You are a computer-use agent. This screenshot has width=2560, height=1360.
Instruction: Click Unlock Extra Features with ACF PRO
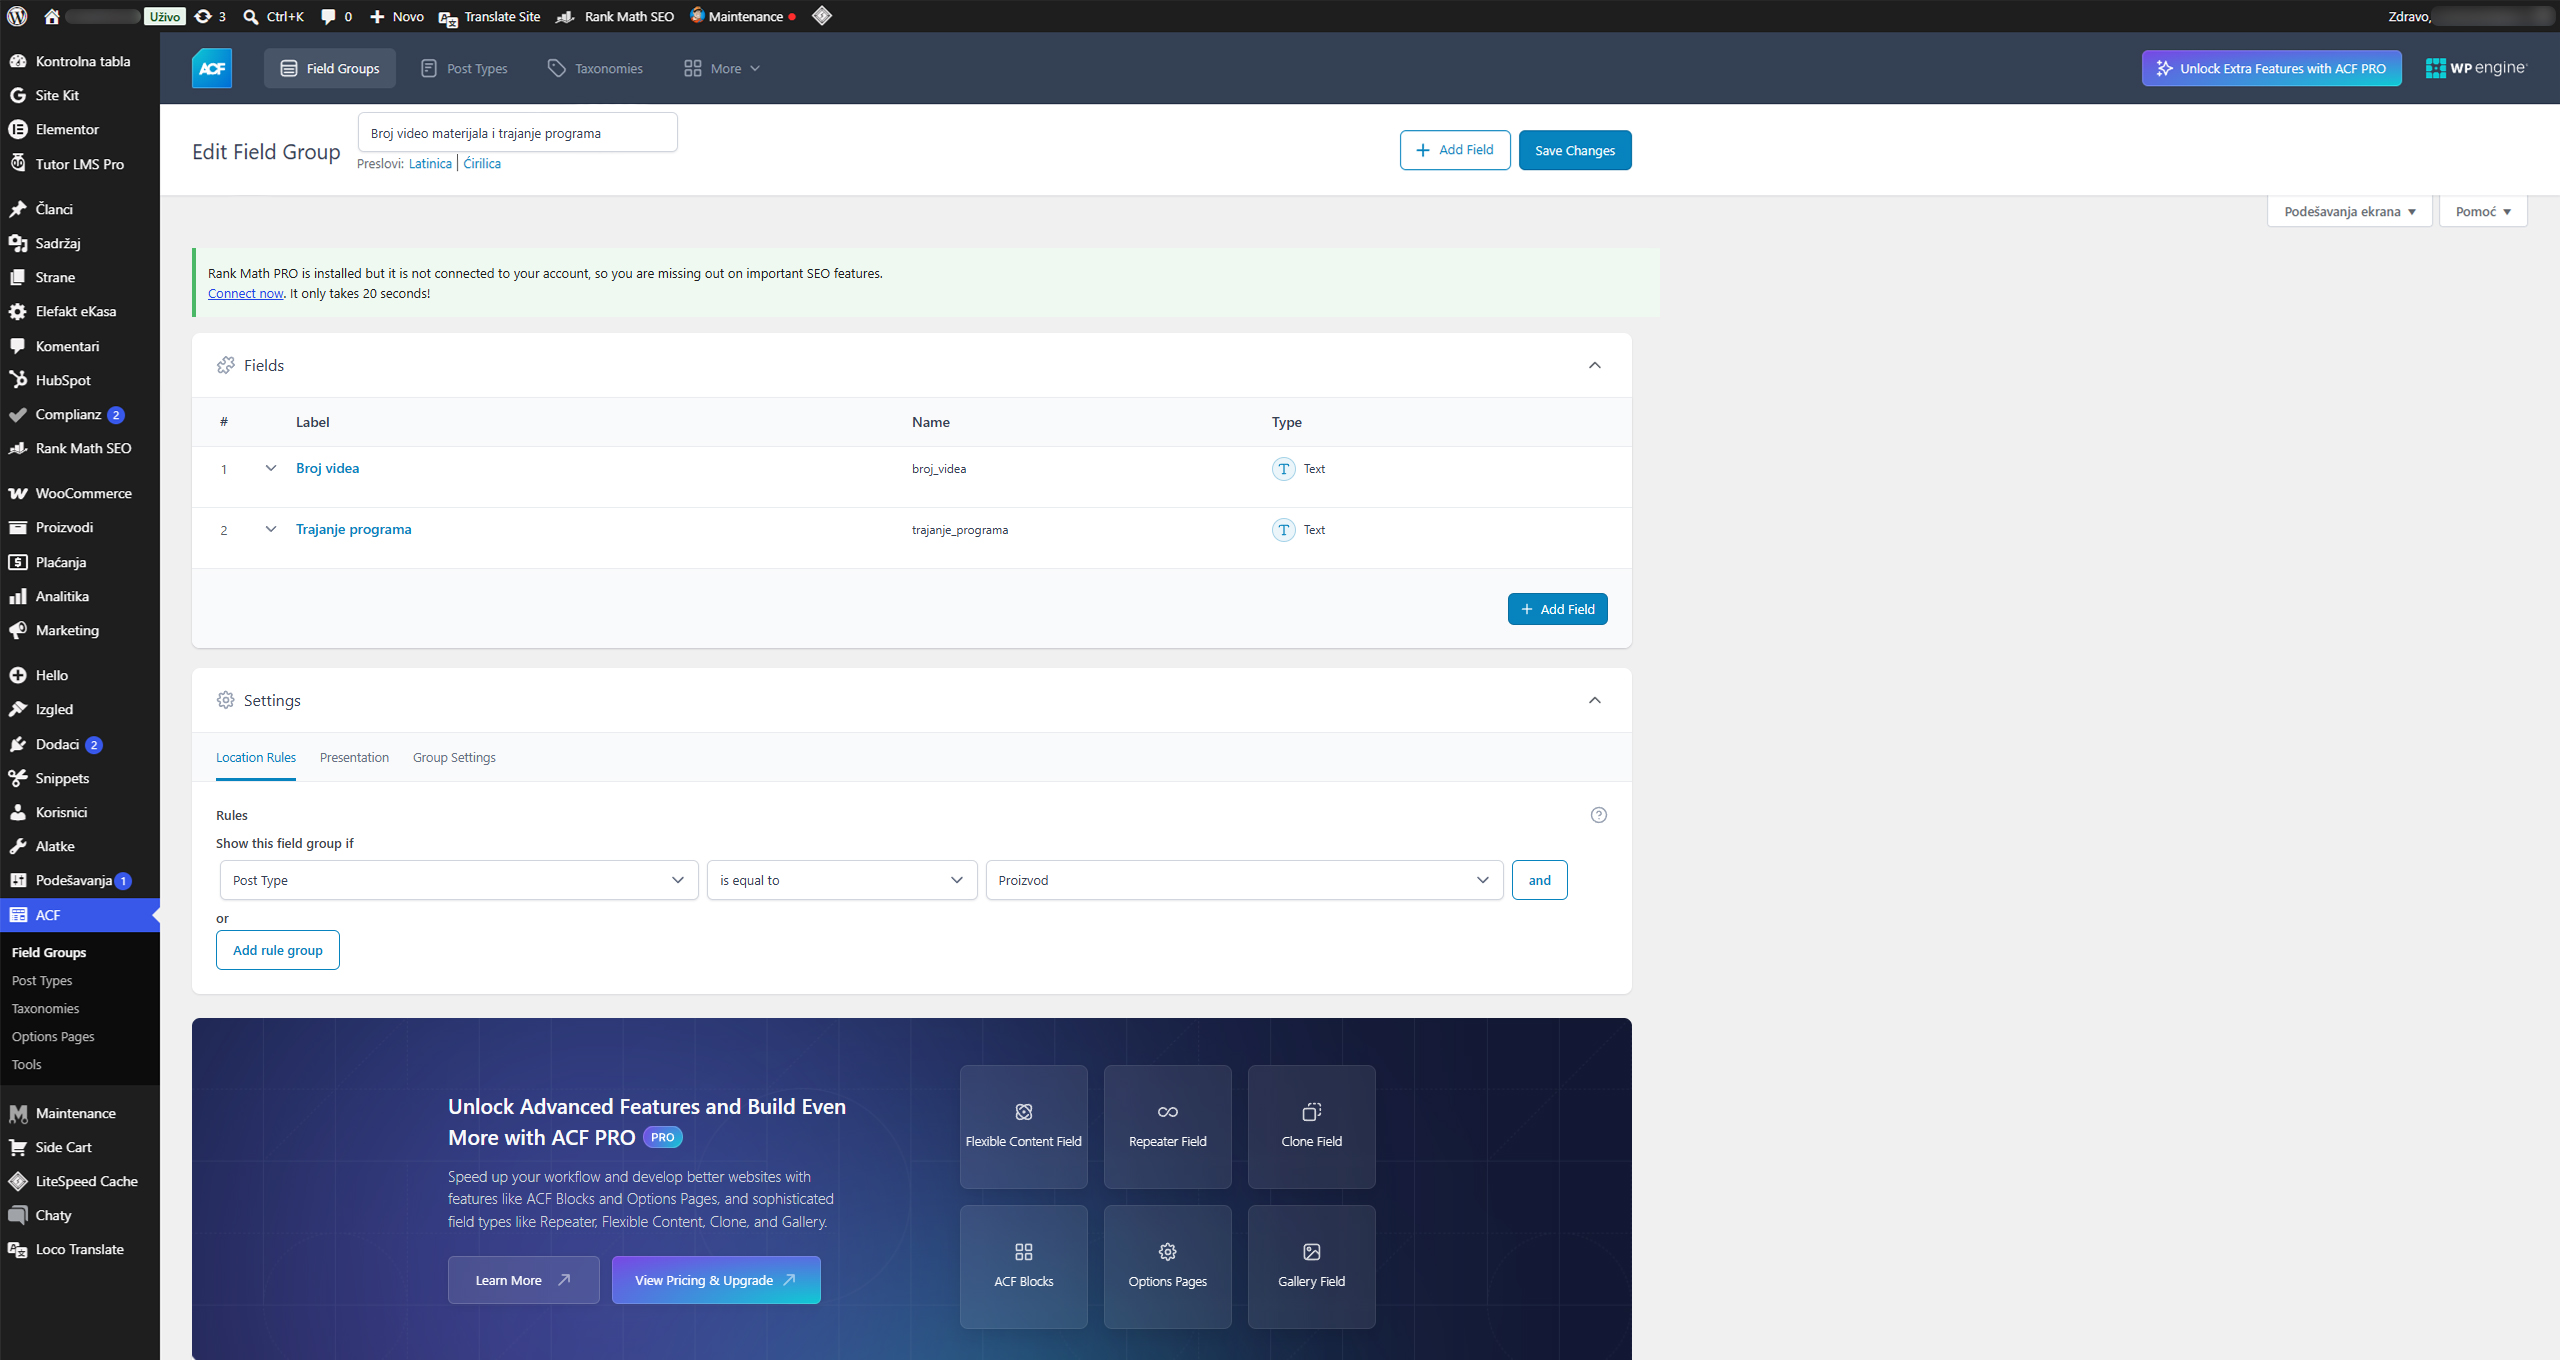coord(2271,68)
